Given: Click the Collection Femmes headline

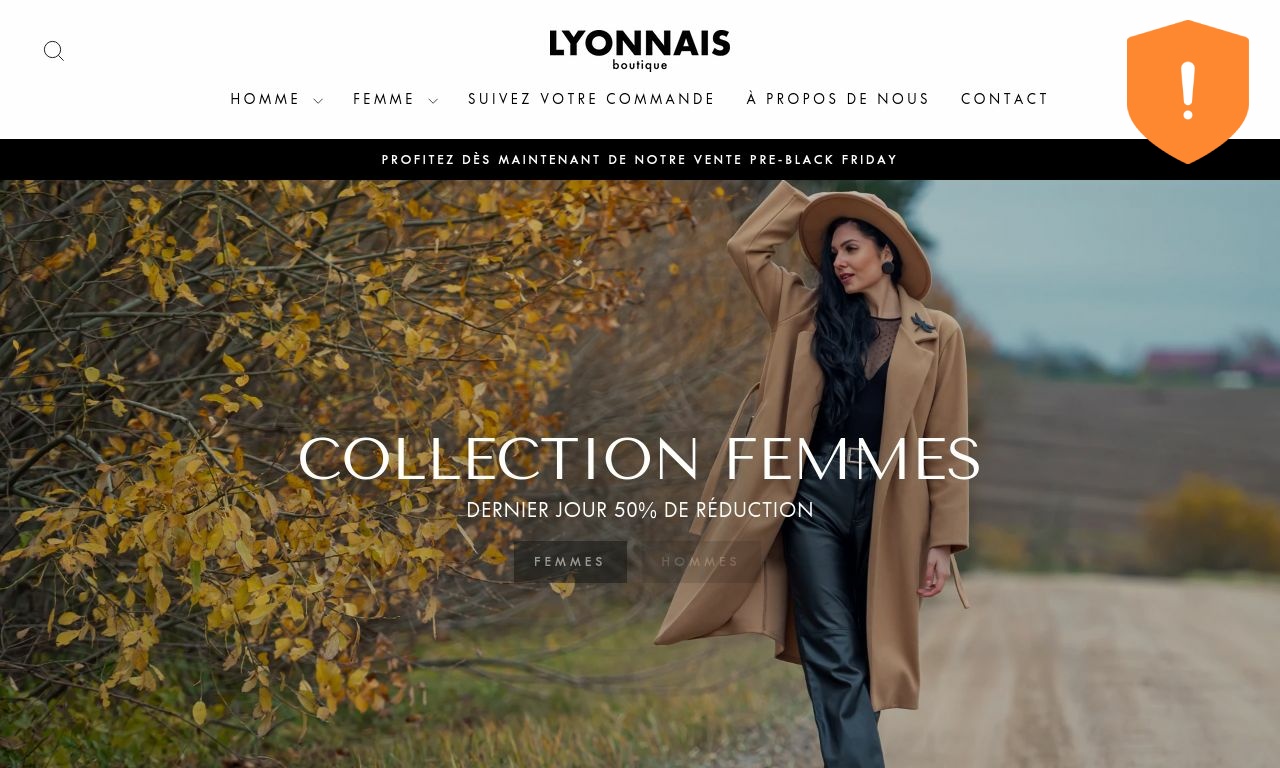Looking at the screenshot, I should point(640,459).
